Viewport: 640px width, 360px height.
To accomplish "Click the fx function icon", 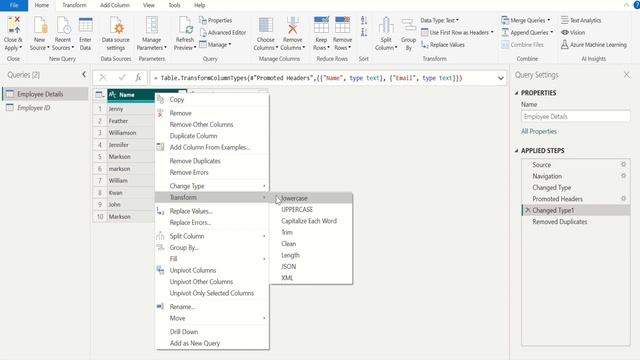I will [x=138, y=77].
